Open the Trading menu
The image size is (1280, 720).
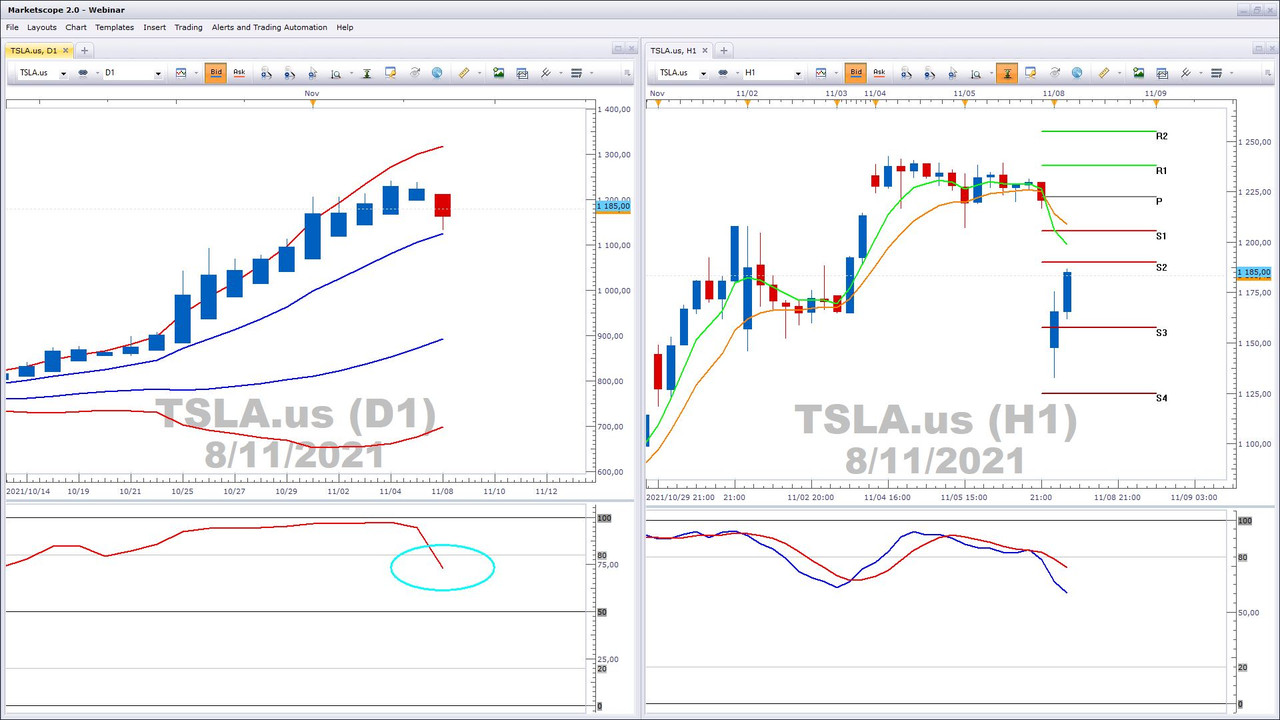click(x=188, y=27)
